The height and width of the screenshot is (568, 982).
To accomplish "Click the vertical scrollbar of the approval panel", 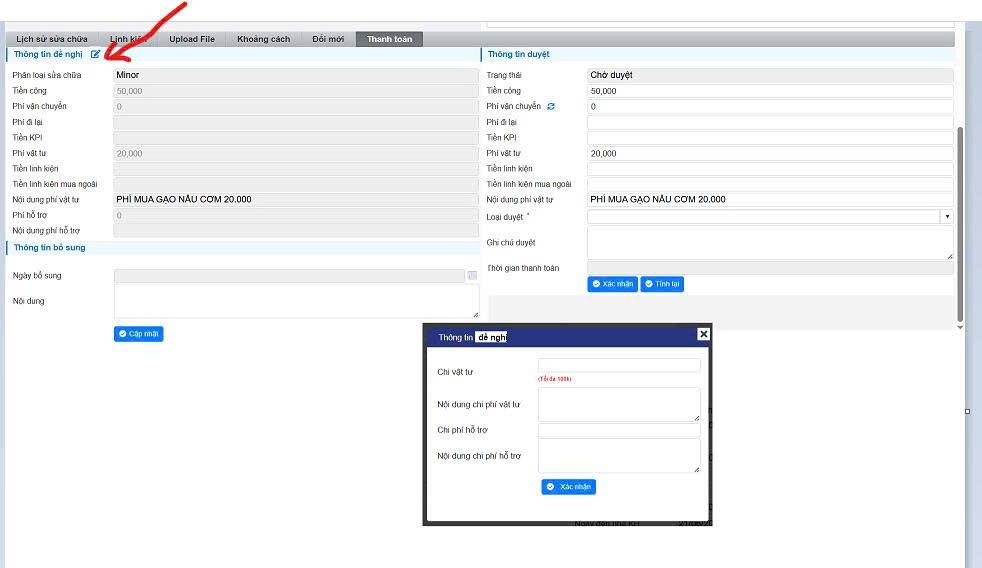I will 960,220.
